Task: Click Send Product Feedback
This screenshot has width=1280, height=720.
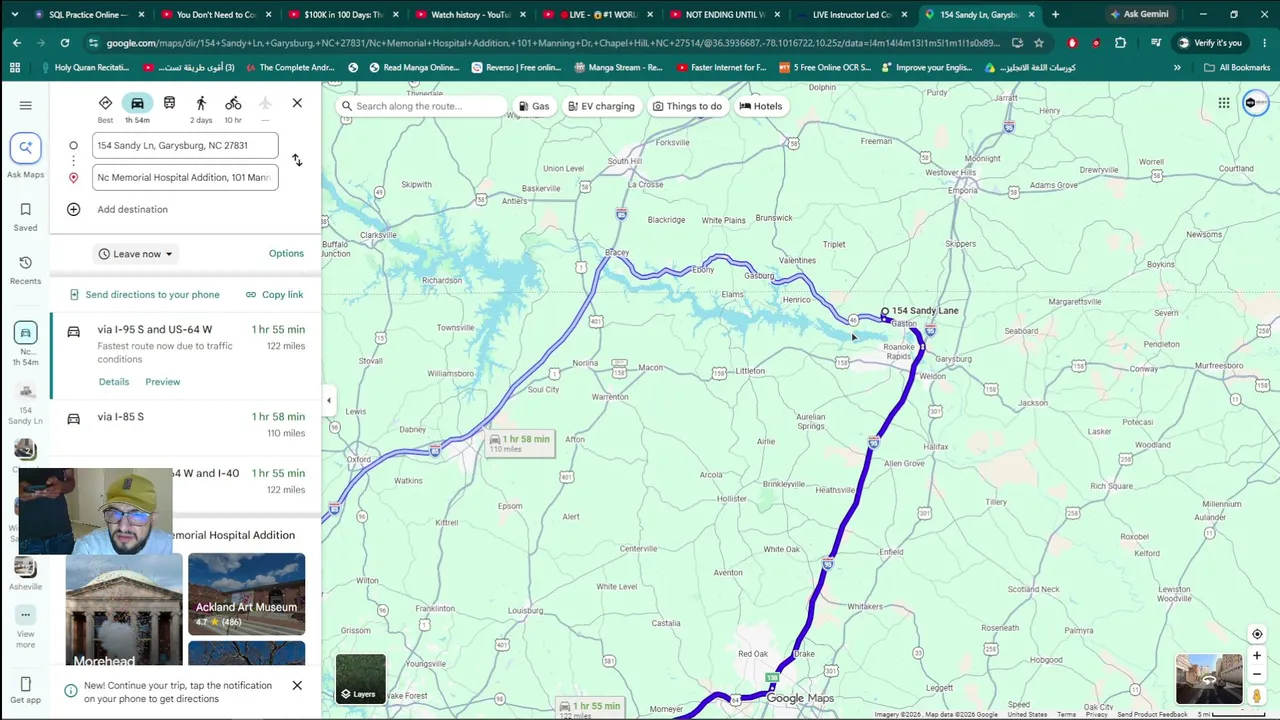Action: point(1152,714)
